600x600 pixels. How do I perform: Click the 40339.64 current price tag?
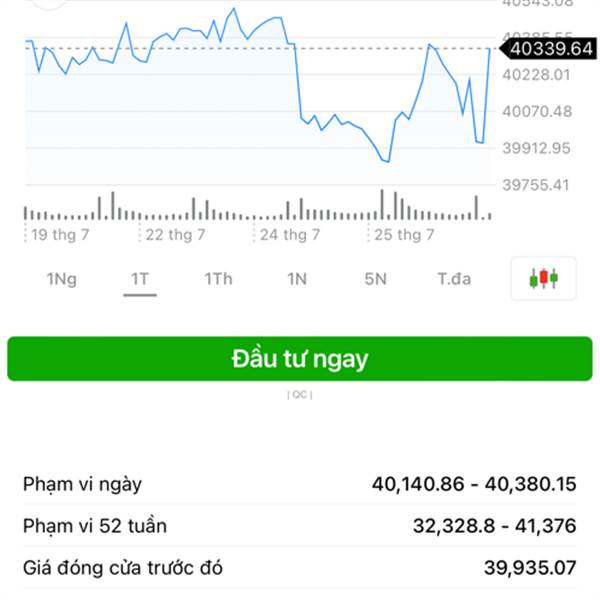point(549,49)
